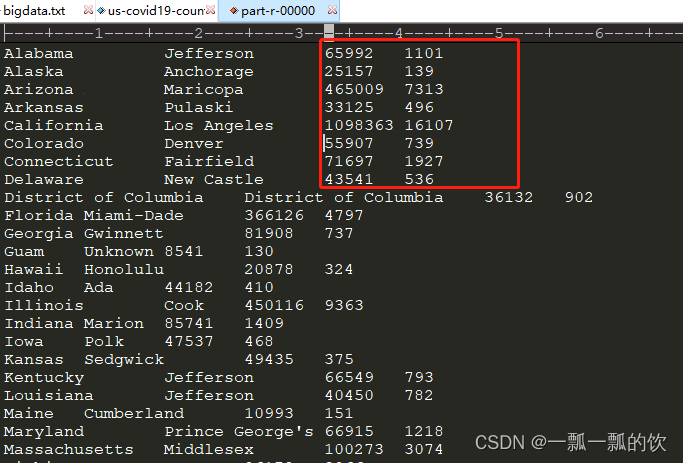Click the word Polk

[104, 341]
